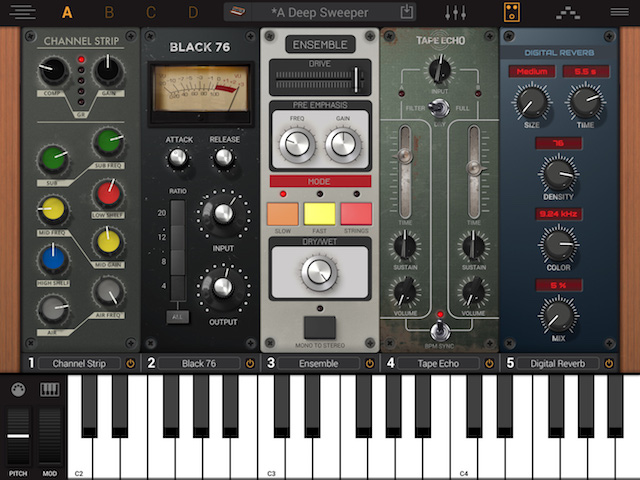640x480 pixels.
Task: Toggle Ensemble slot 3 power
Action: (369, 363)
